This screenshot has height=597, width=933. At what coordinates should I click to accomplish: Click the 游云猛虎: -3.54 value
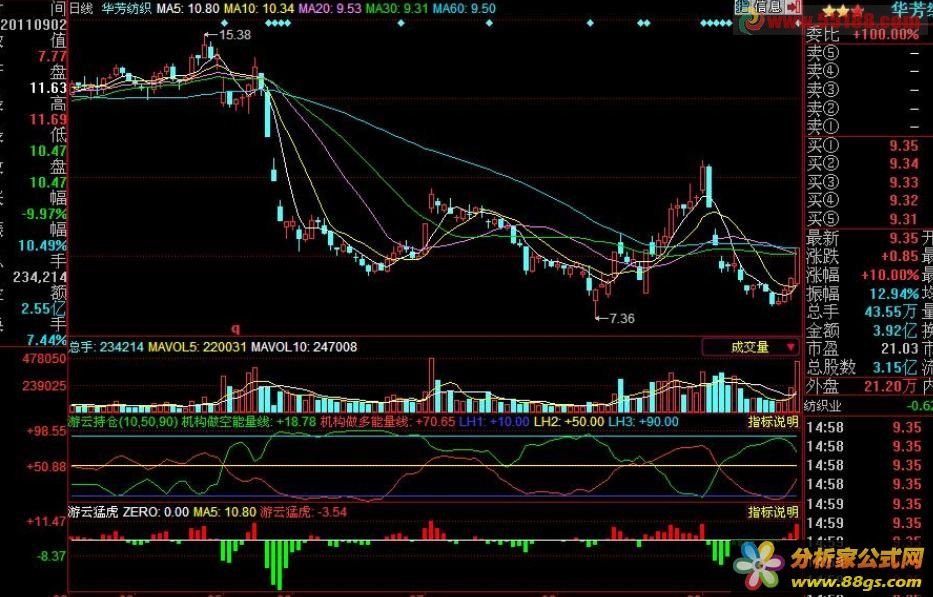point(303,512)
